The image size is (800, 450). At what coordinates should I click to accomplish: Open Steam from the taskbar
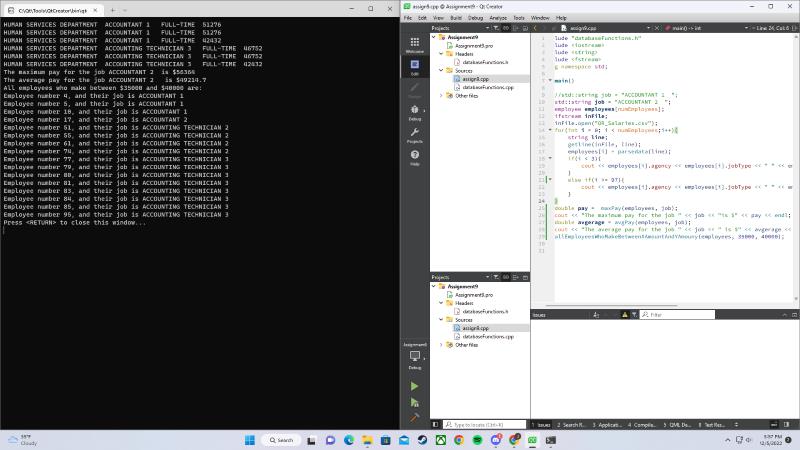(x=422, y=440)
